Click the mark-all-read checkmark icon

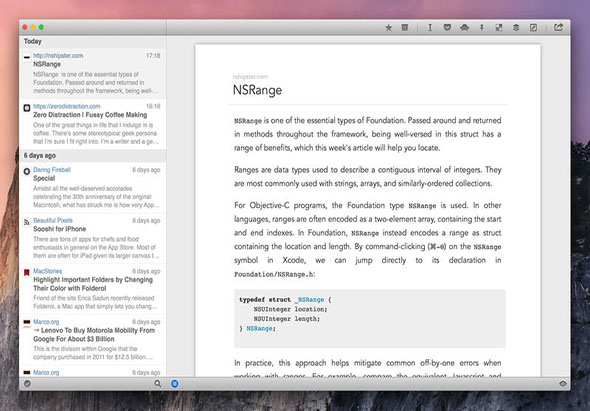27,384
